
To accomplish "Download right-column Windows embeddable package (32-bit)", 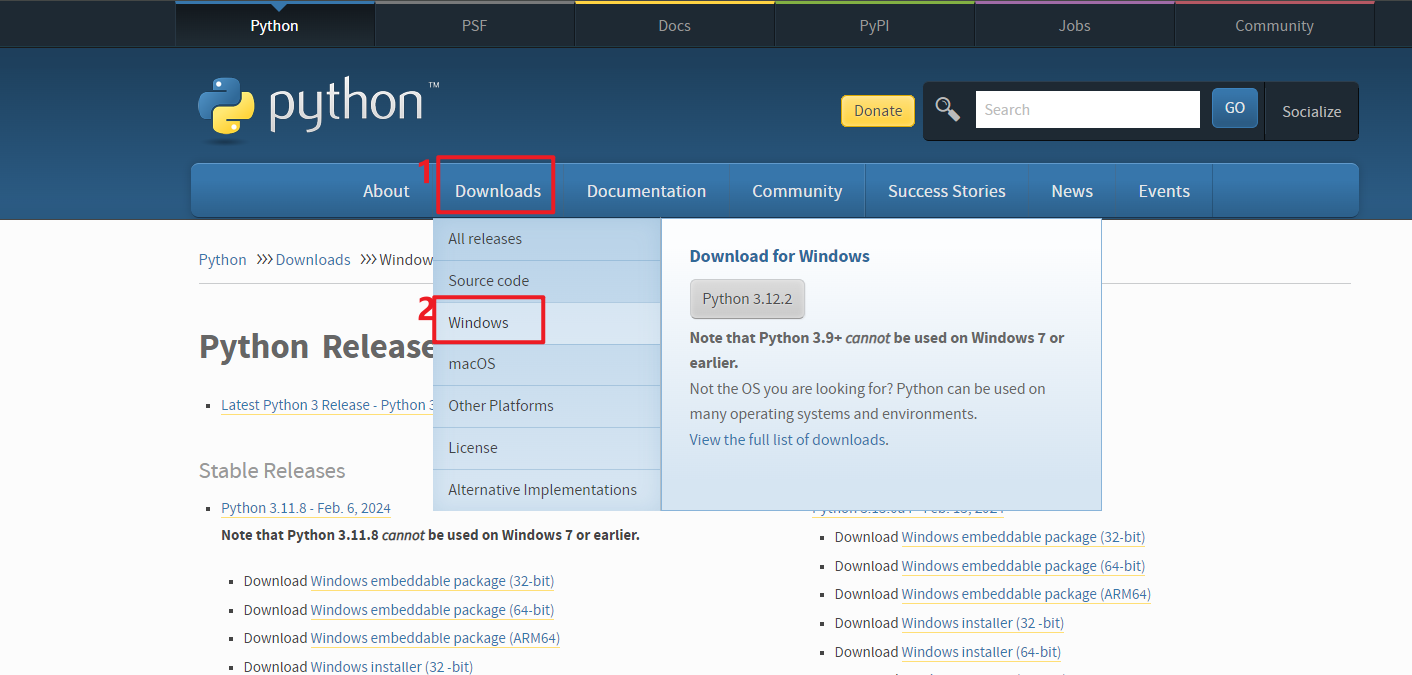I will (x=1023, y=537).
